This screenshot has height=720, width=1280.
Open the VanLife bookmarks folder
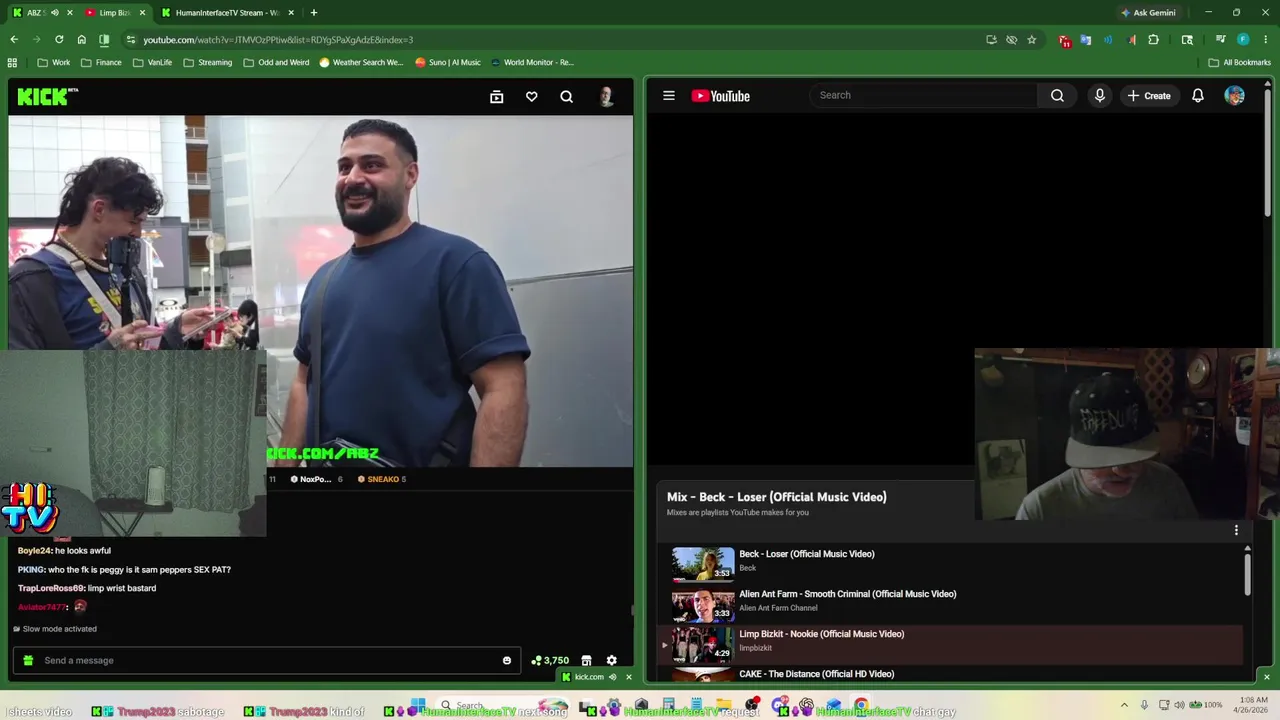click(151, 62)
